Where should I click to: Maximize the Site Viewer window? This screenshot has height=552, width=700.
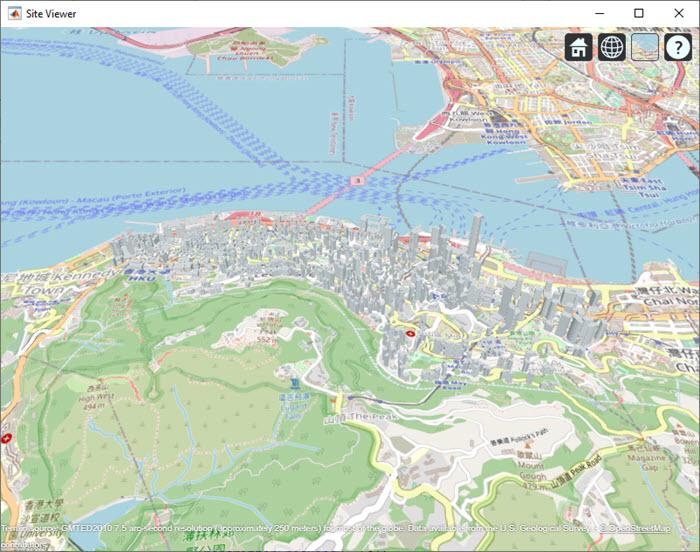point(639,13)
